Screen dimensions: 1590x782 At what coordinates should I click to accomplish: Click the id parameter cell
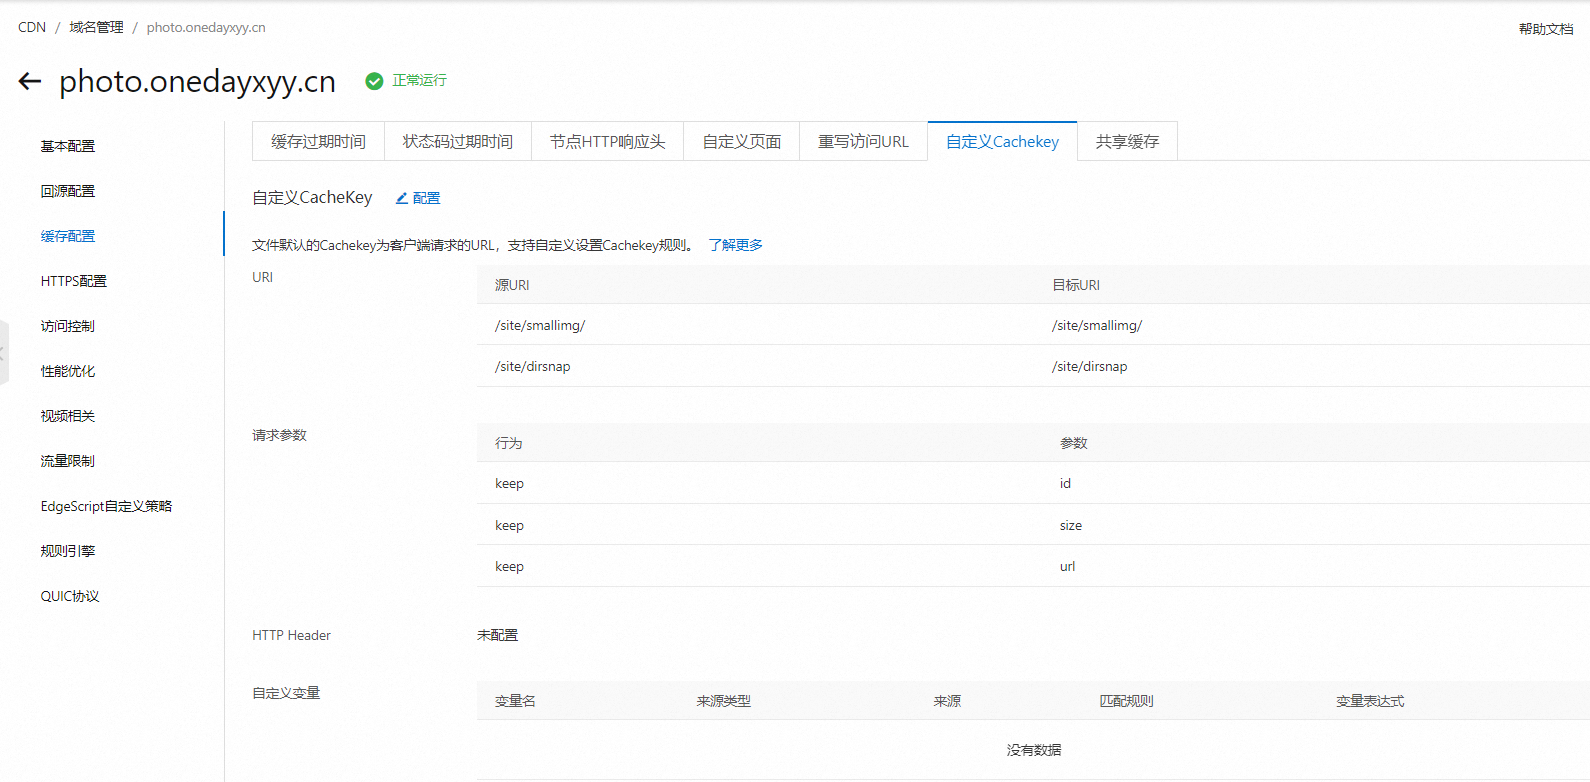(x=1065, y=483)
